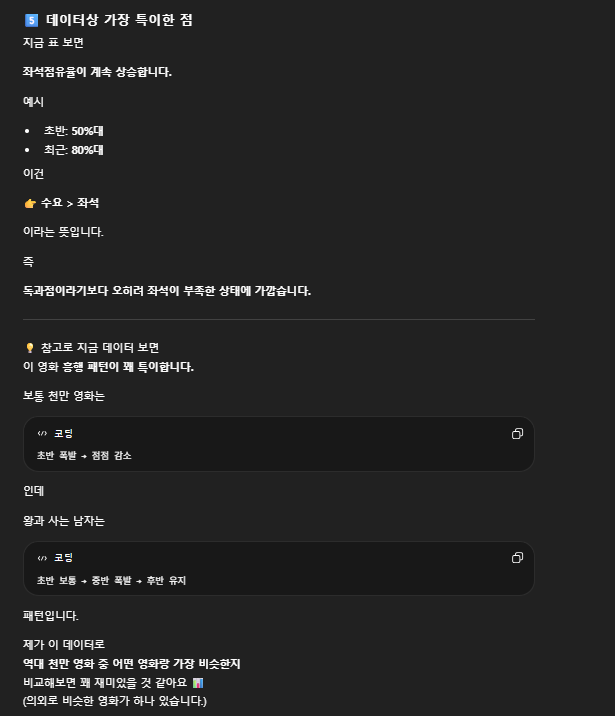Click the '초반 폭발 → 점점 감소' code text

84,455
